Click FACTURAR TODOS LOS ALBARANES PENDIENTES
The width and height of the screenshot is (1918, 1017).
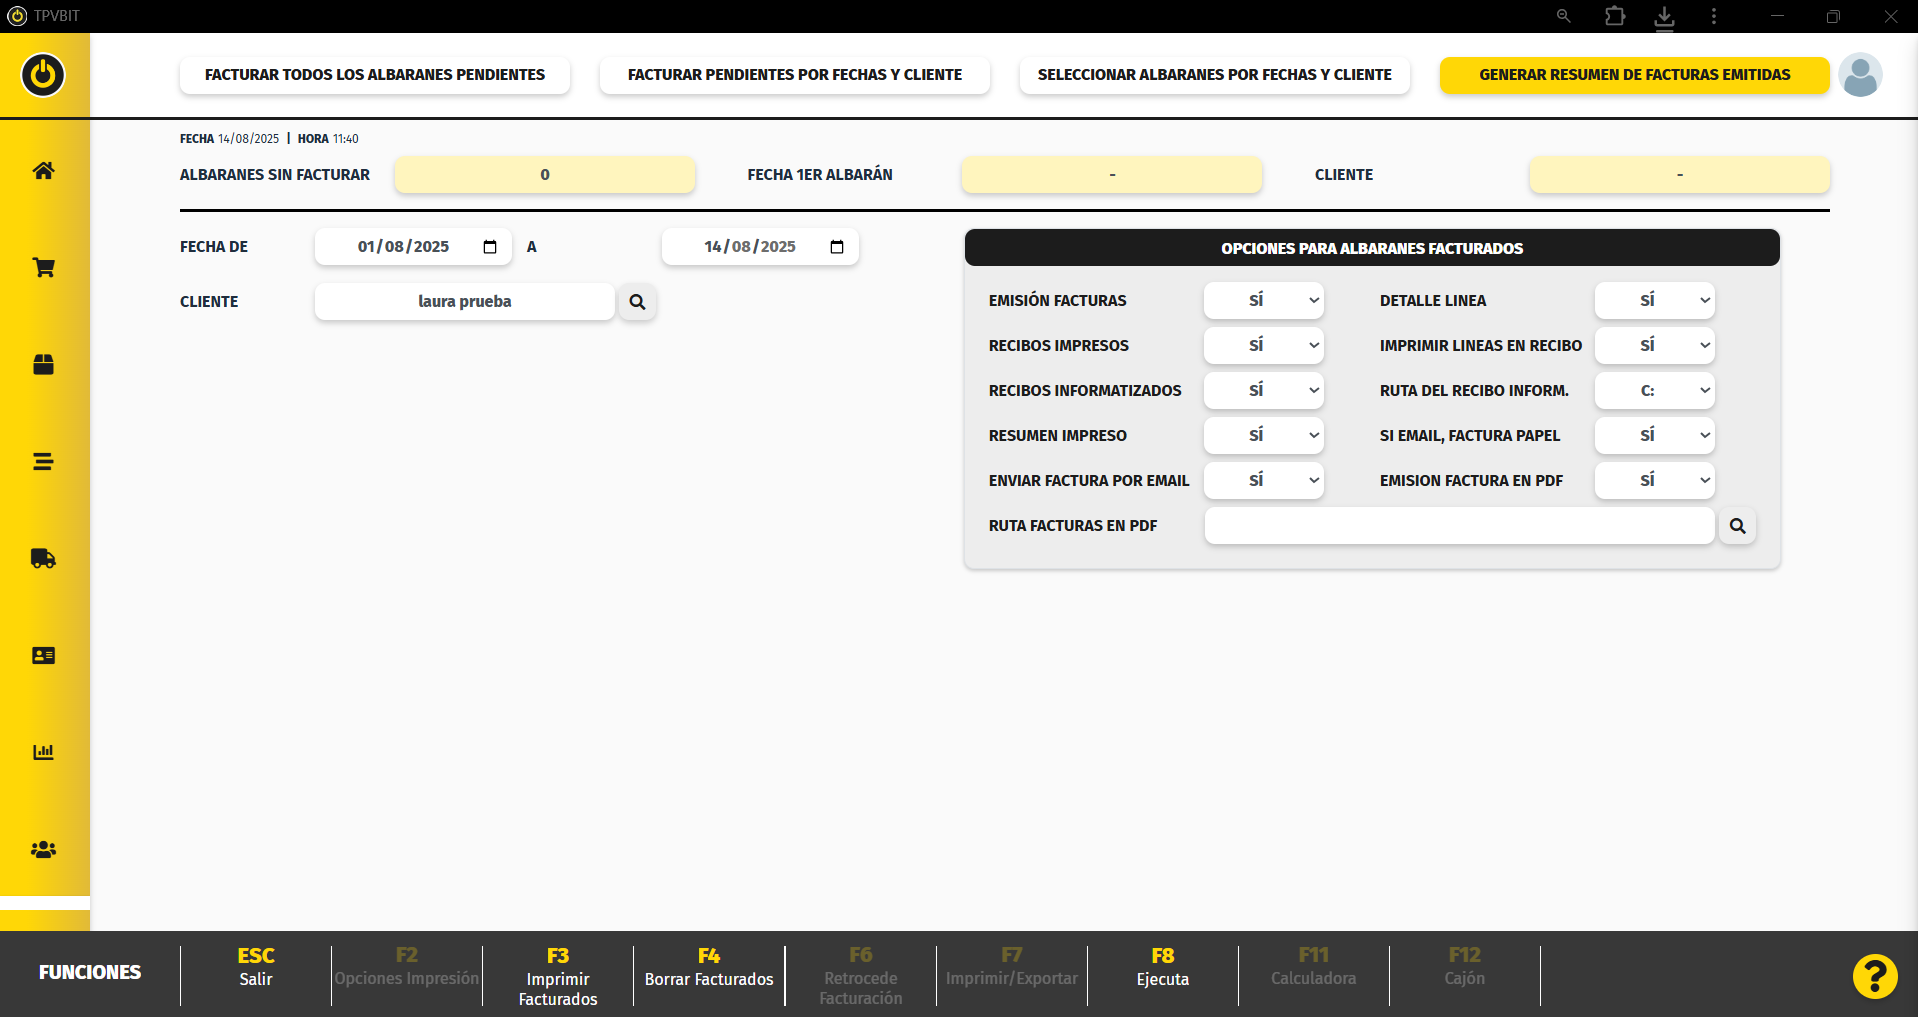pos(375,75)
